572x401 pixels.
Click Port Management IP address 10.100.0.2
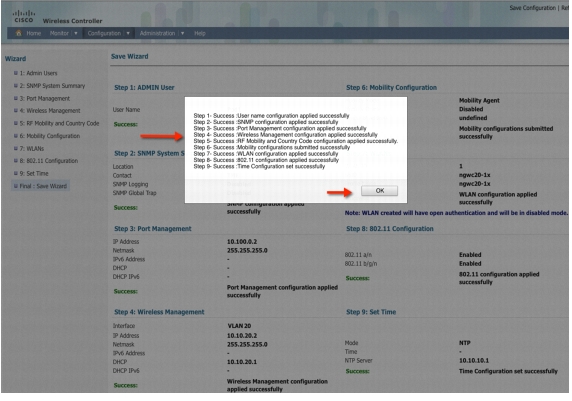[x=242, y=242]
